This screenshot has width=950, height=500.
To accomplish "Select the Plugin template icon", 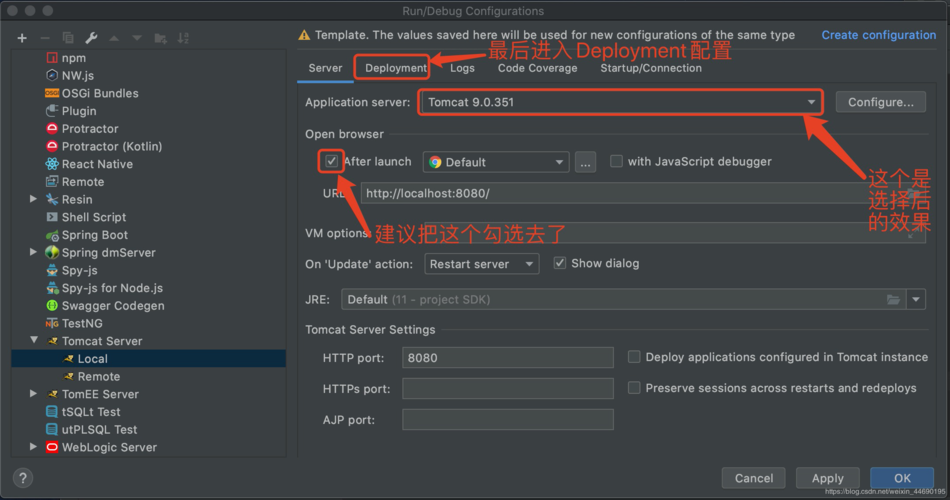I will (52, 111).
